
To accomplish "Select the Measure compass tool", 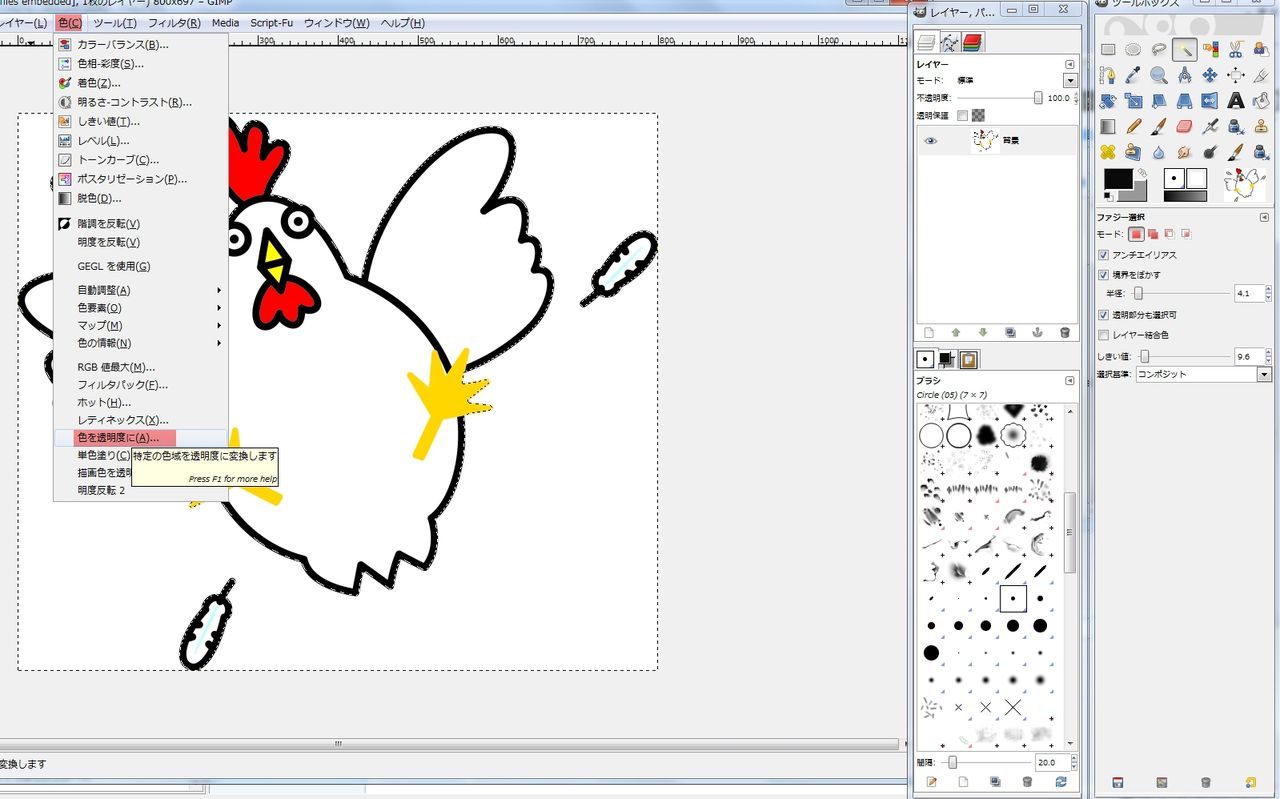I will (x=1185, y=75).
